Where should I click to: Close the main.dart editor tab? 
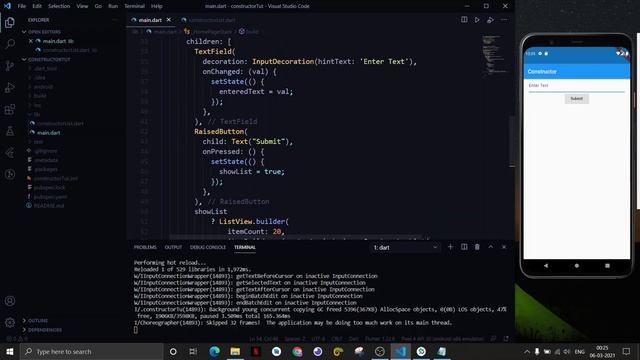169,20
